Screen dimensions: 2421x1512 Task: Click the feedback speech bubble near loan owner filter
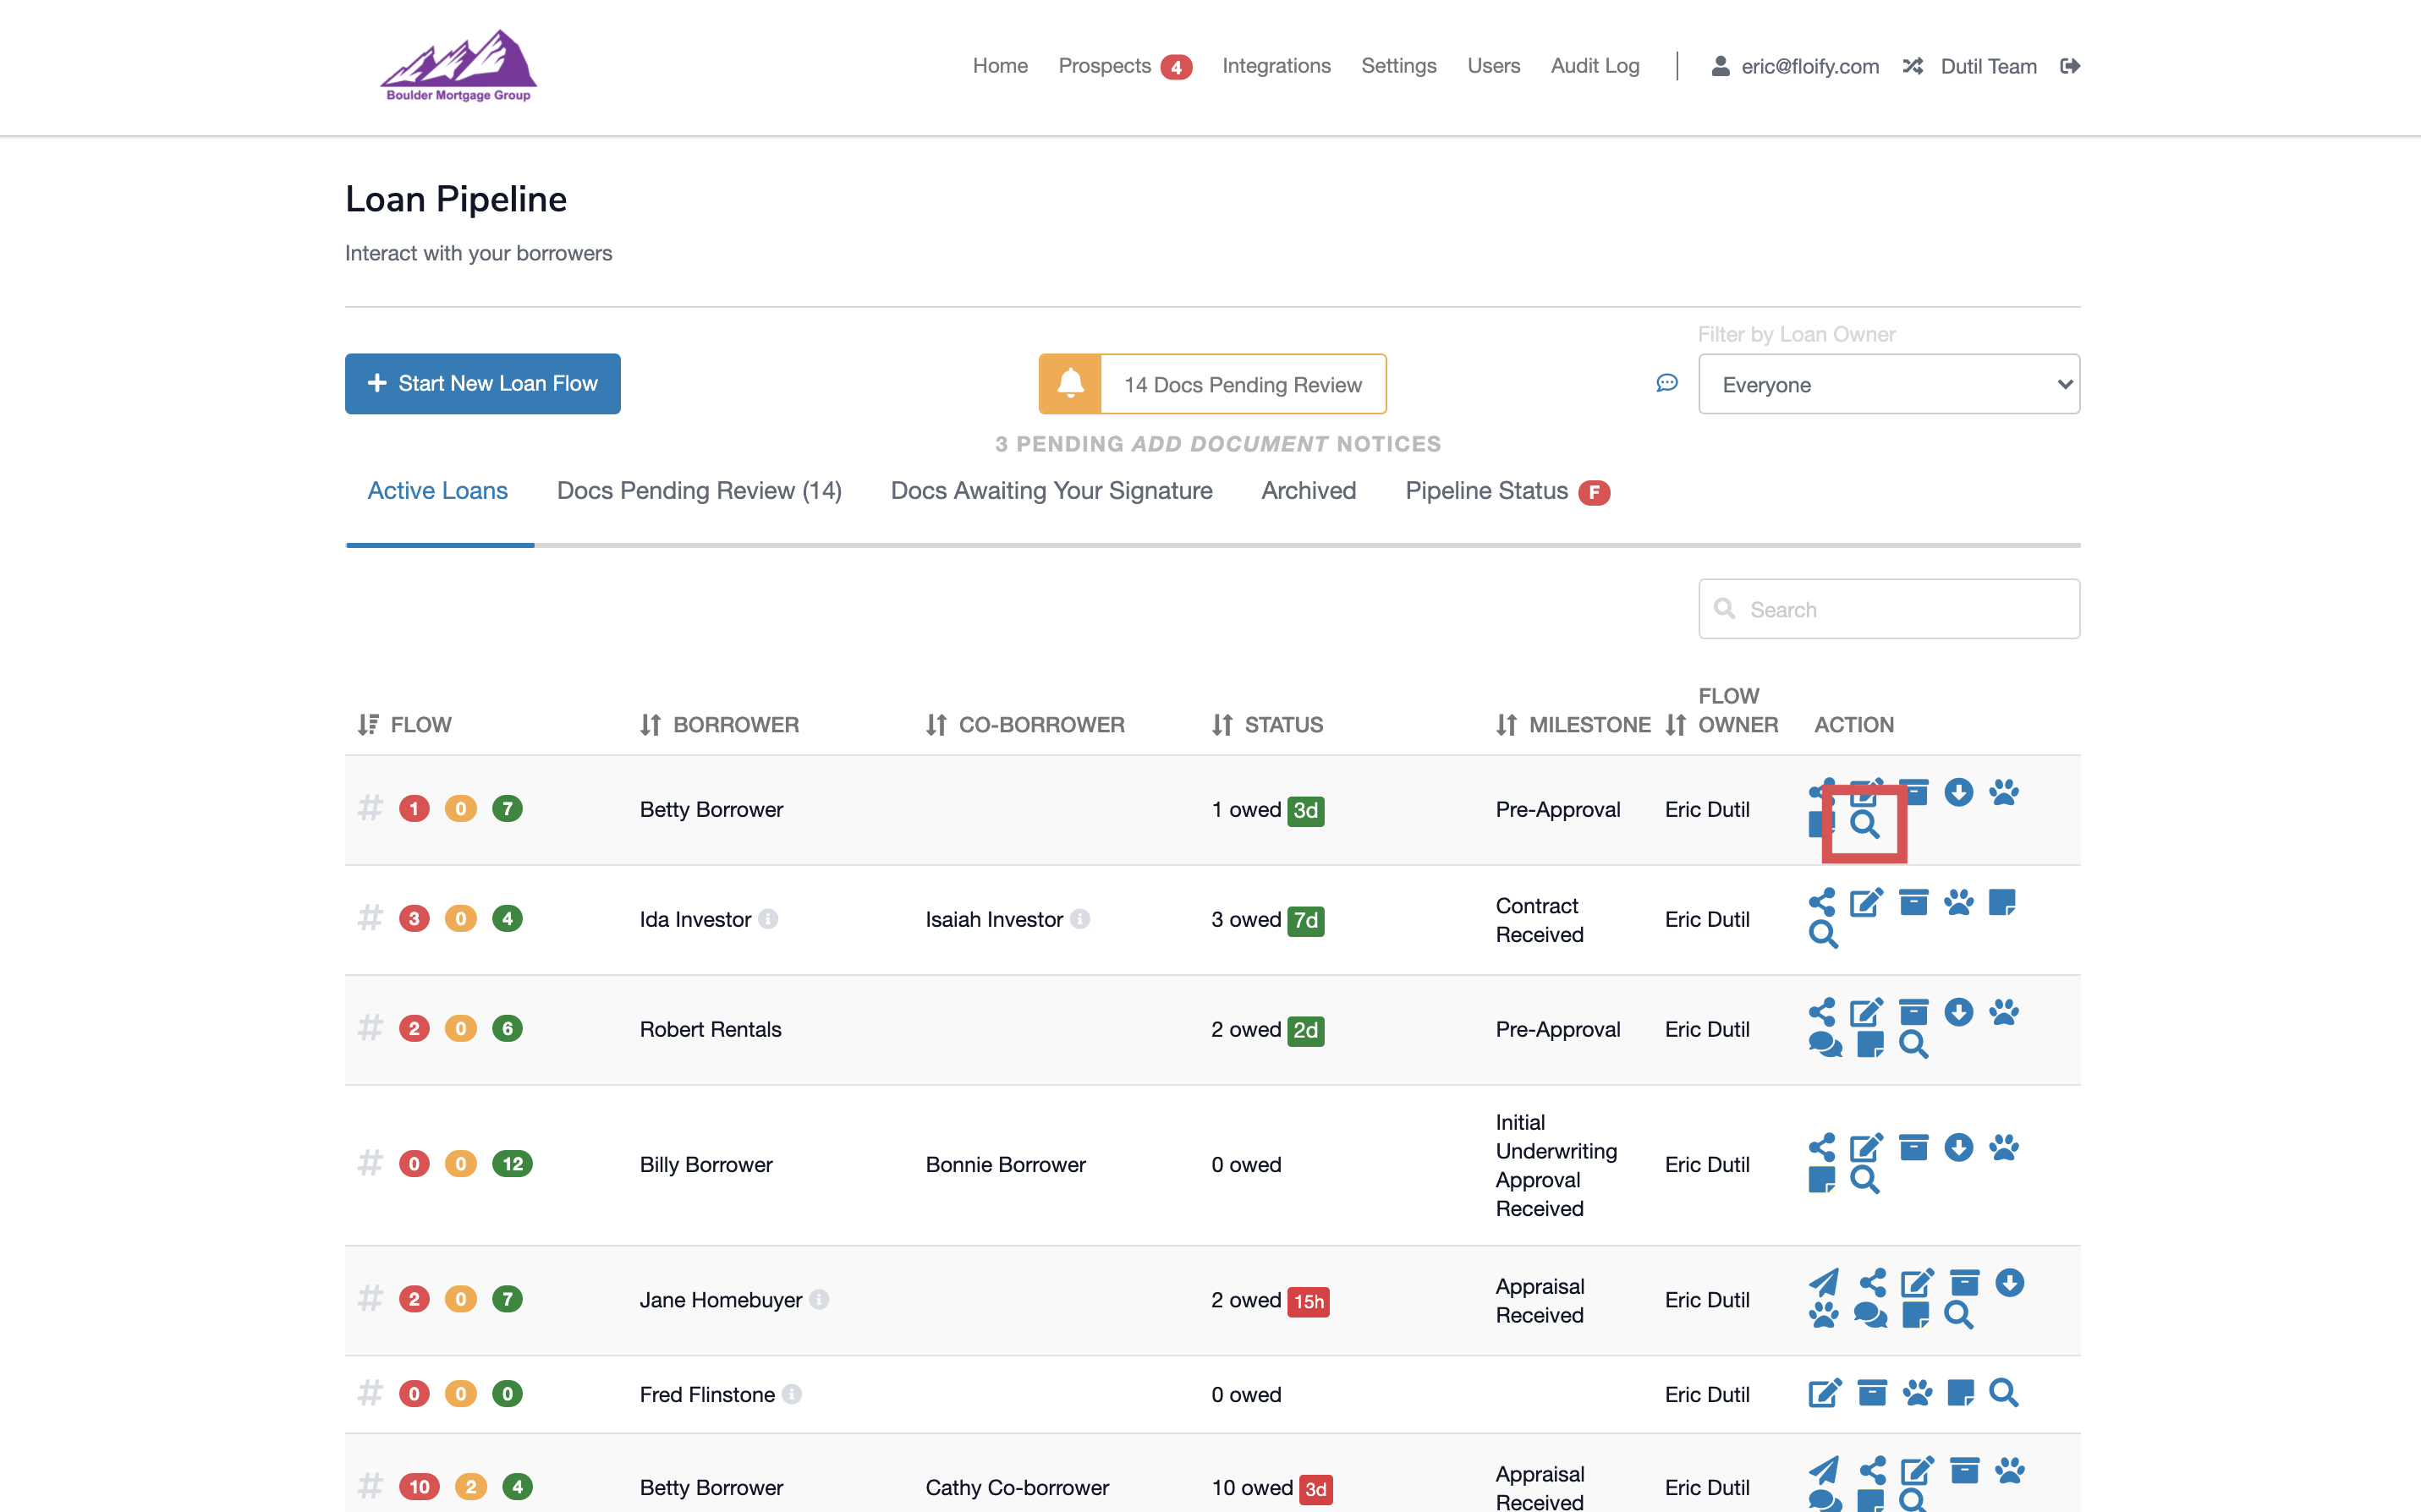(1666, 383)
